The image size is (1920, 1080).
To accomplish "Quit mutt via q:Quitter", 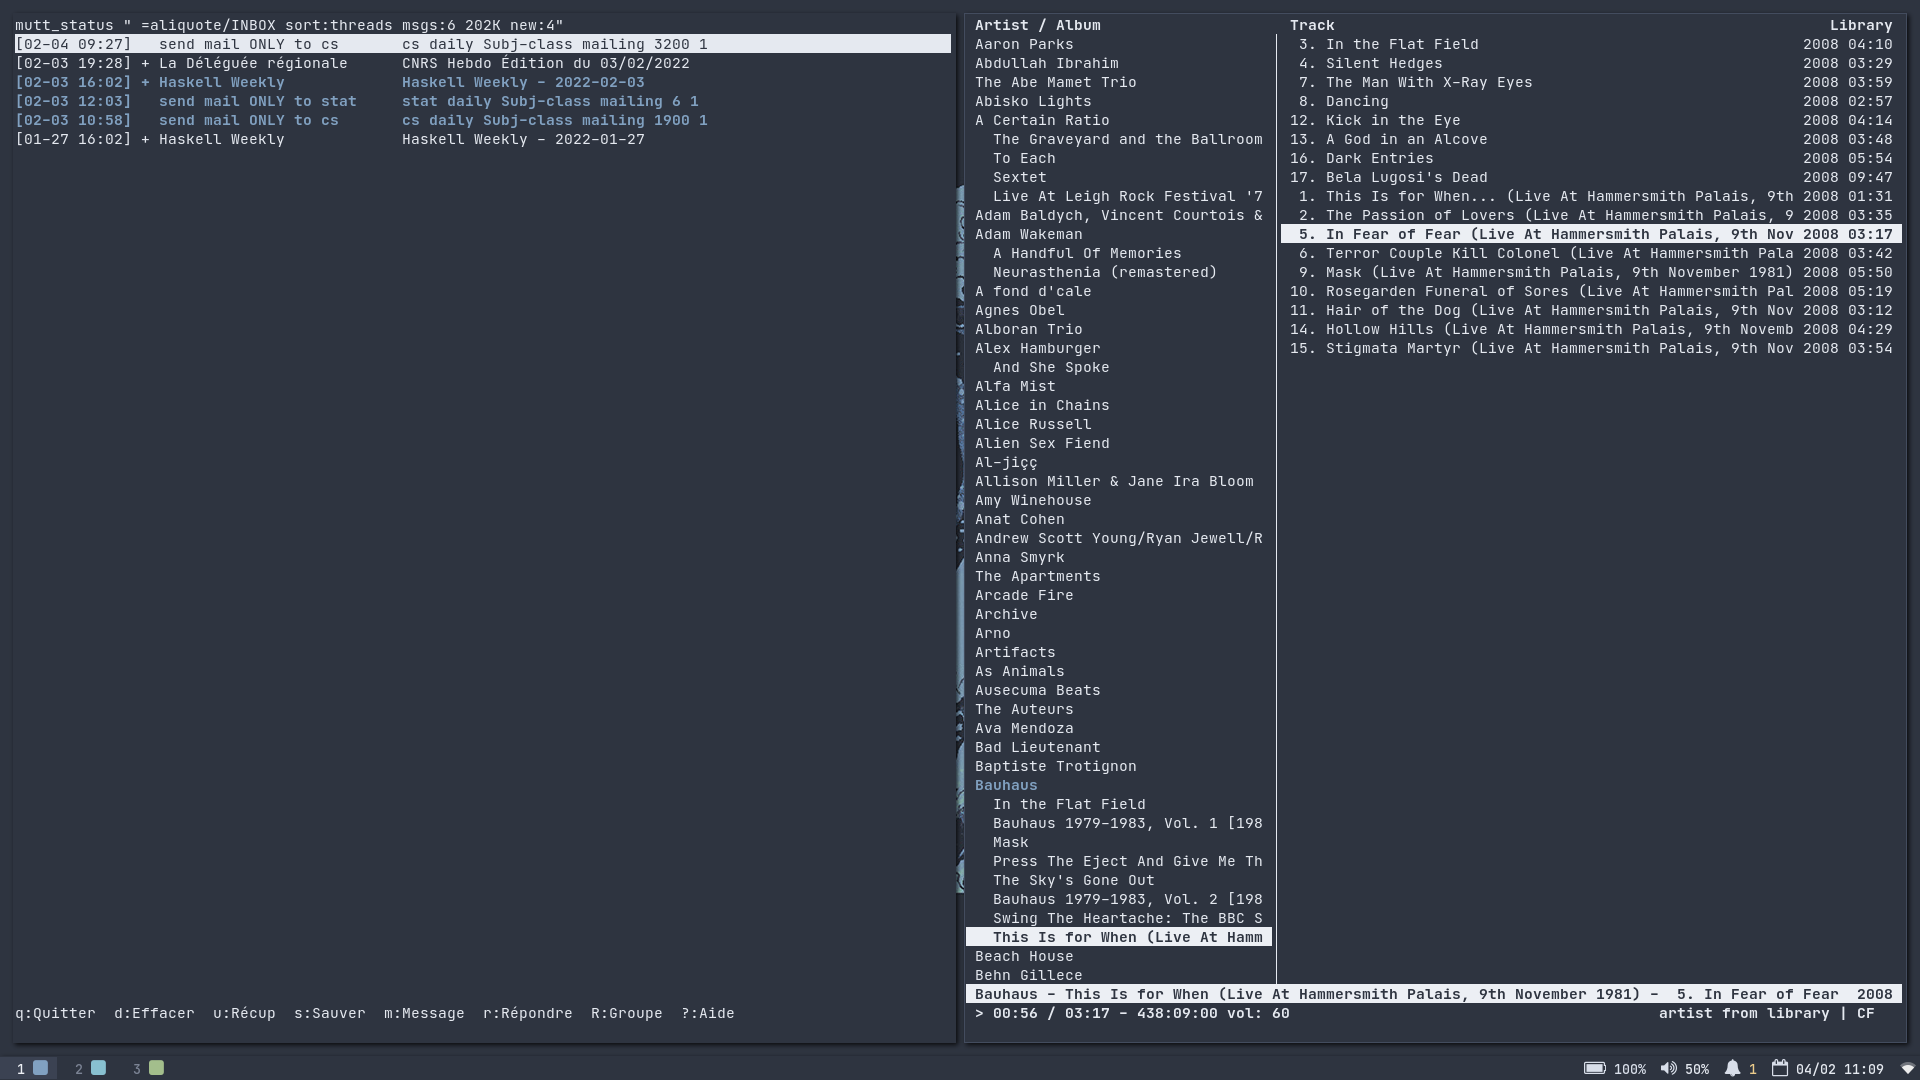I will click(55, 1013).
